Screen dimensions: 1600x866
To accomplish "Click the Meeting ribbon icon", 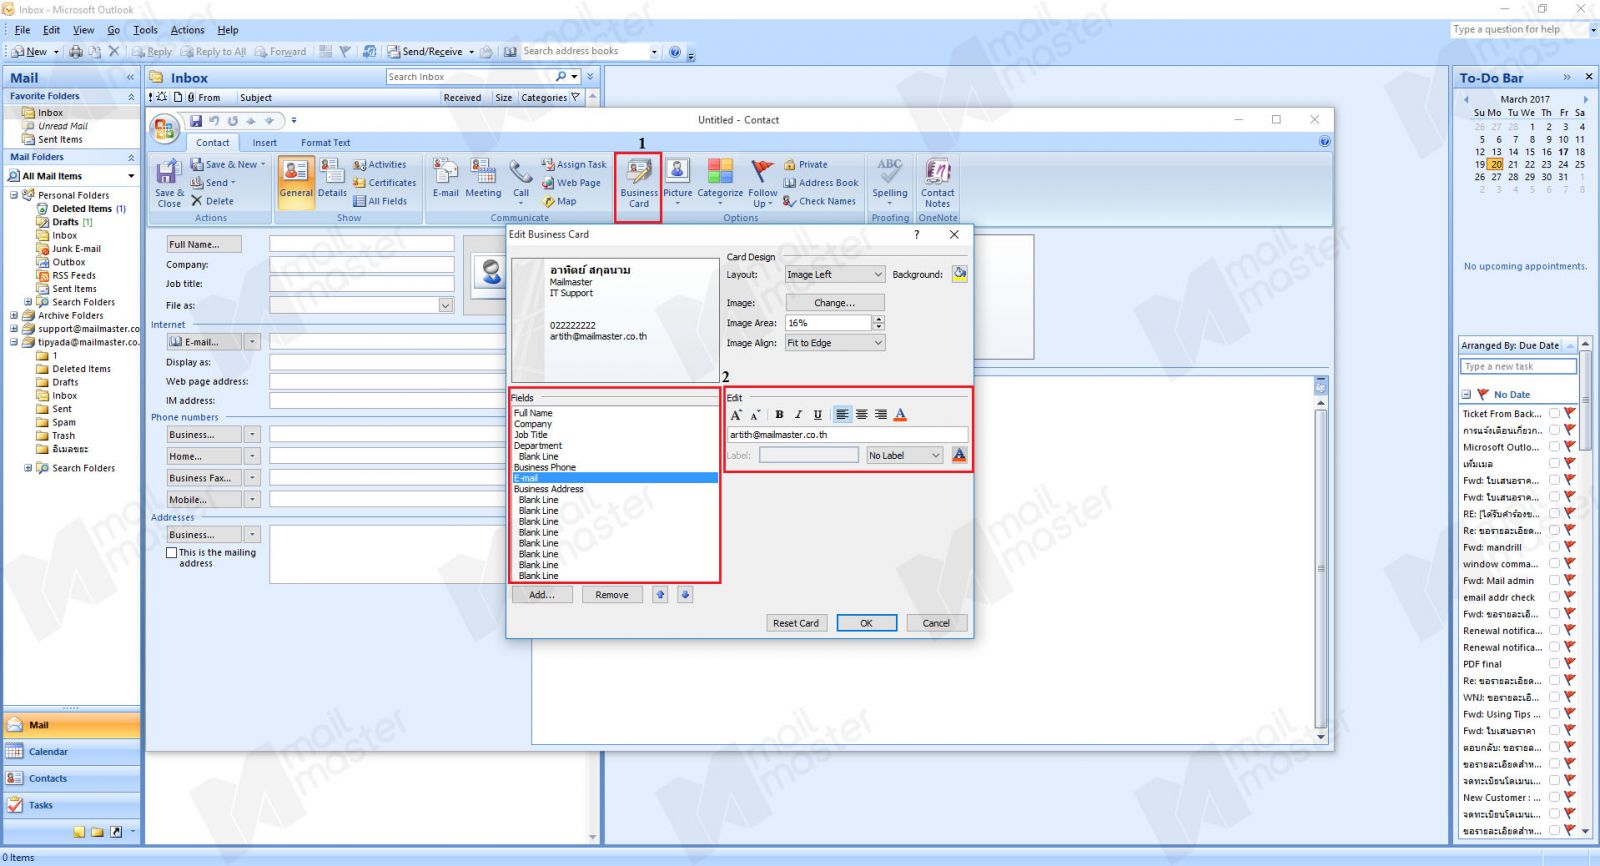I will pyautogui.click(x=483, y=171).
